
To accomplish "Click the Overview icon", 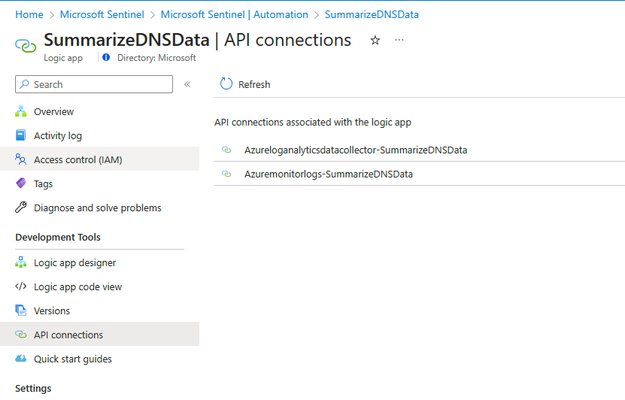I will pyautogui.click(x=21, y=112).
